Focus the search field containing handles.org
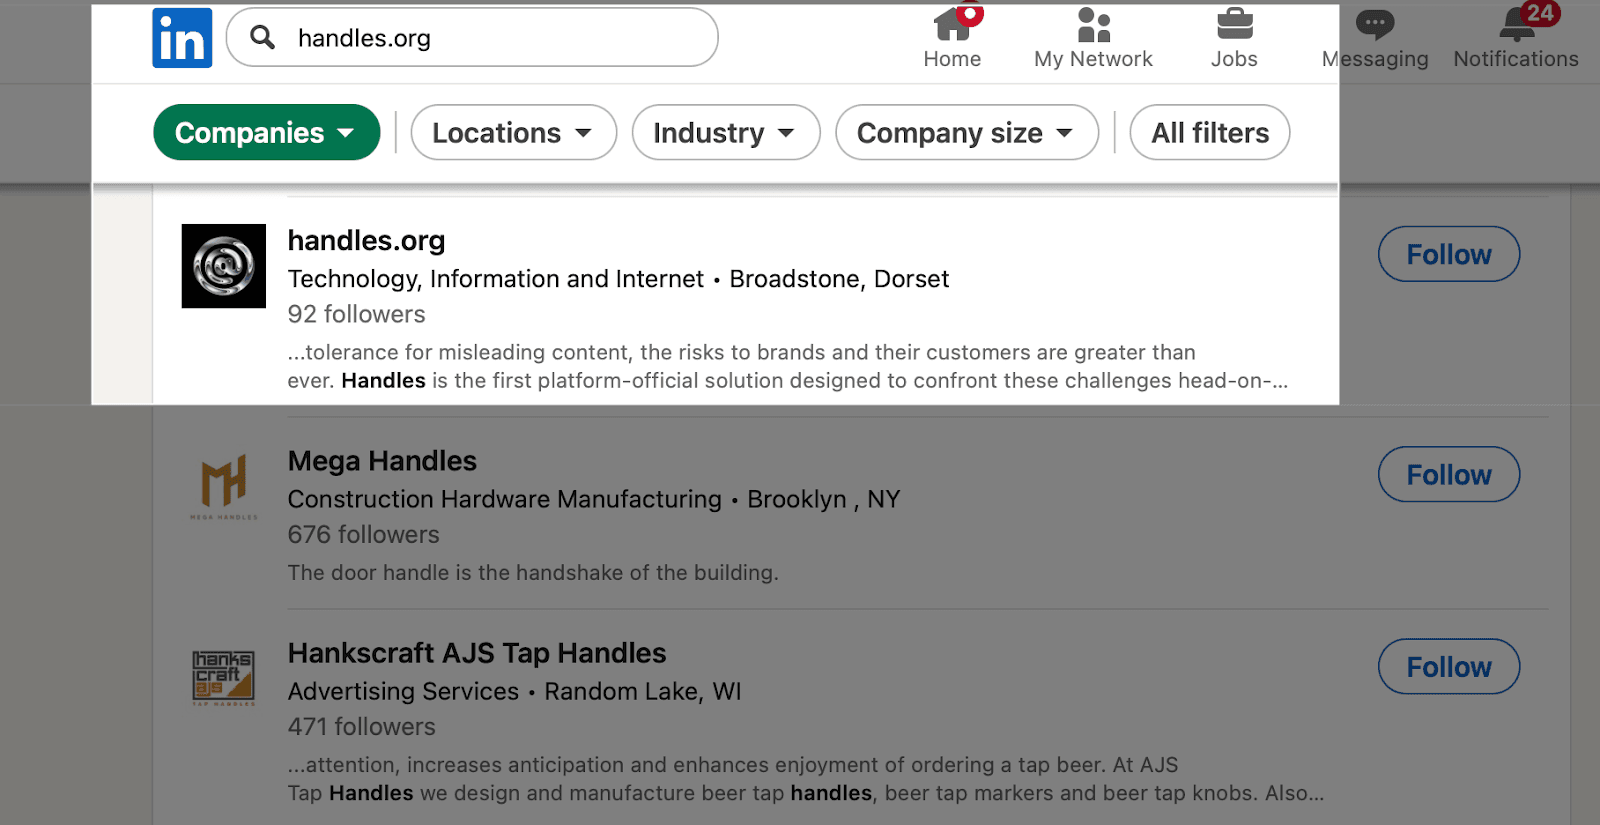 pos(472,38)
